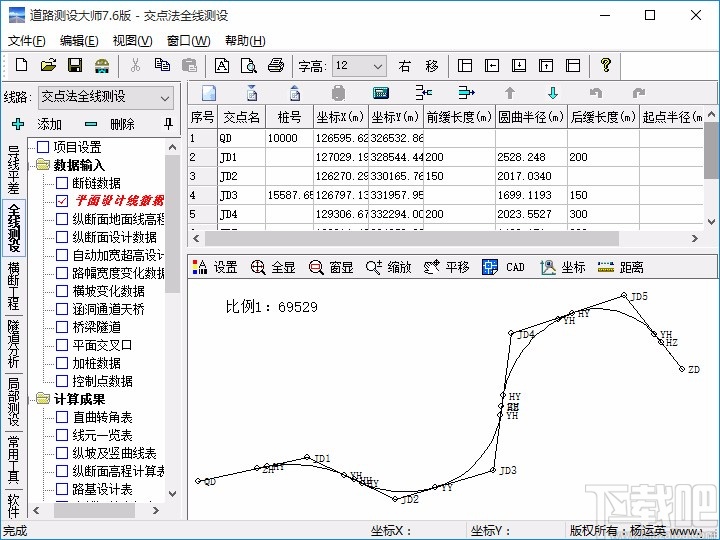Open the 文件(F) menu
The image size is (720, 540).
tap(27, 41)
